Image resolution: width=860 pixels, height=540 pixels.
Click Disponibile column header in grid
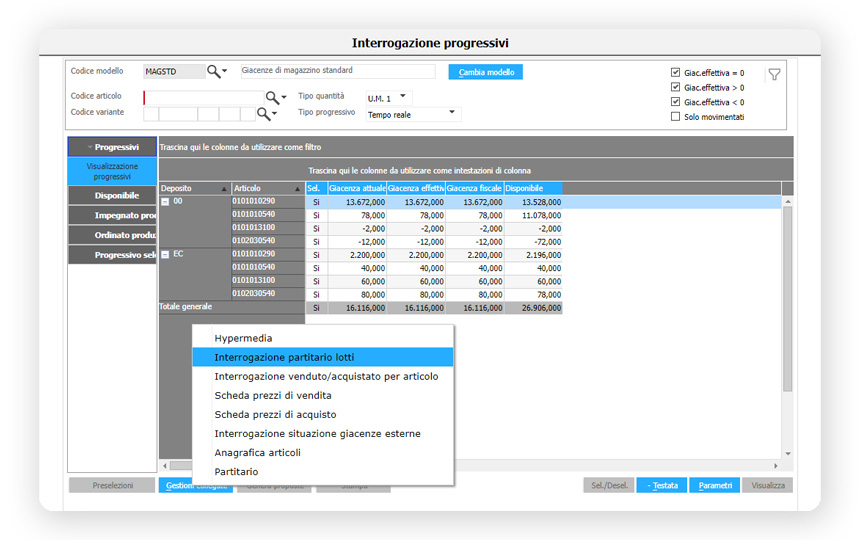coord(533,188)
